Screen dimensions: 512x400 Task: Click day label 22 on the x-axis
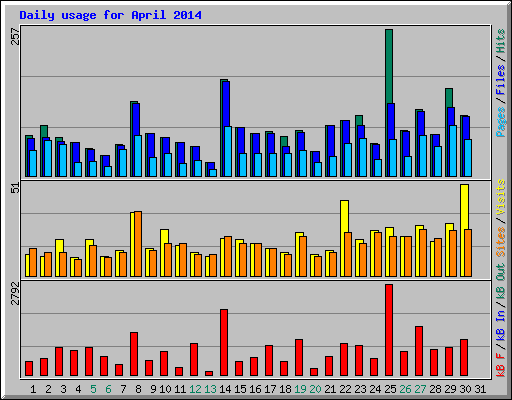click(x=345, y=389)
